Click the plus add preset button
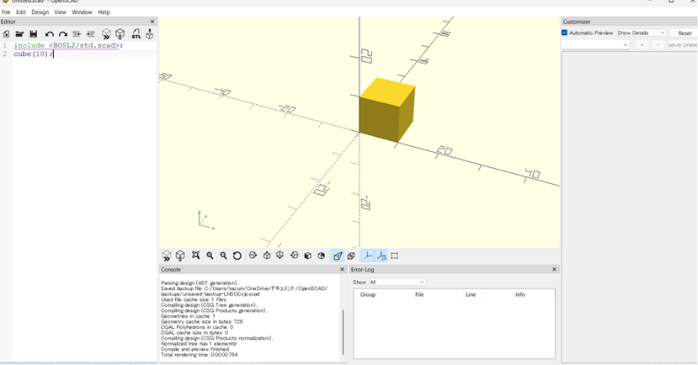 641,45
